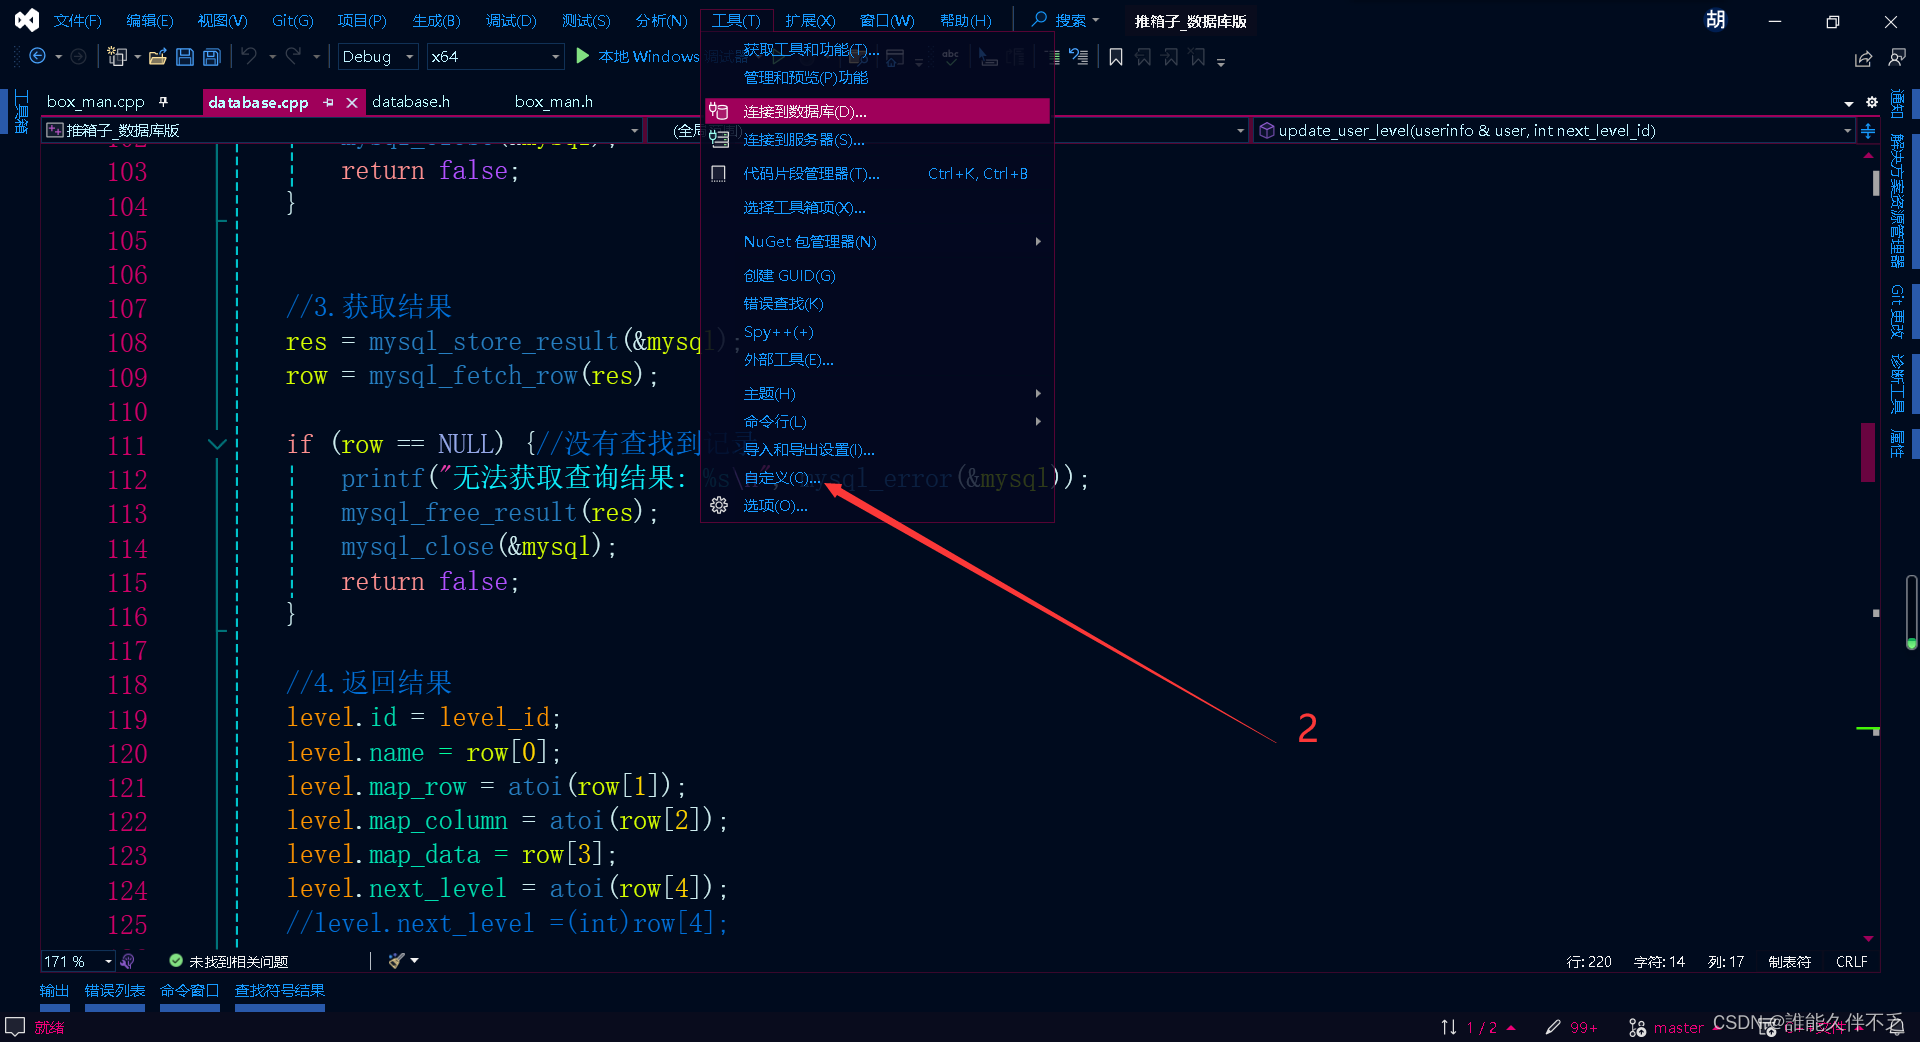Click the Visual Studio logo icon
Viewport: 1920px width, 1042px height.
click(27, 20)
